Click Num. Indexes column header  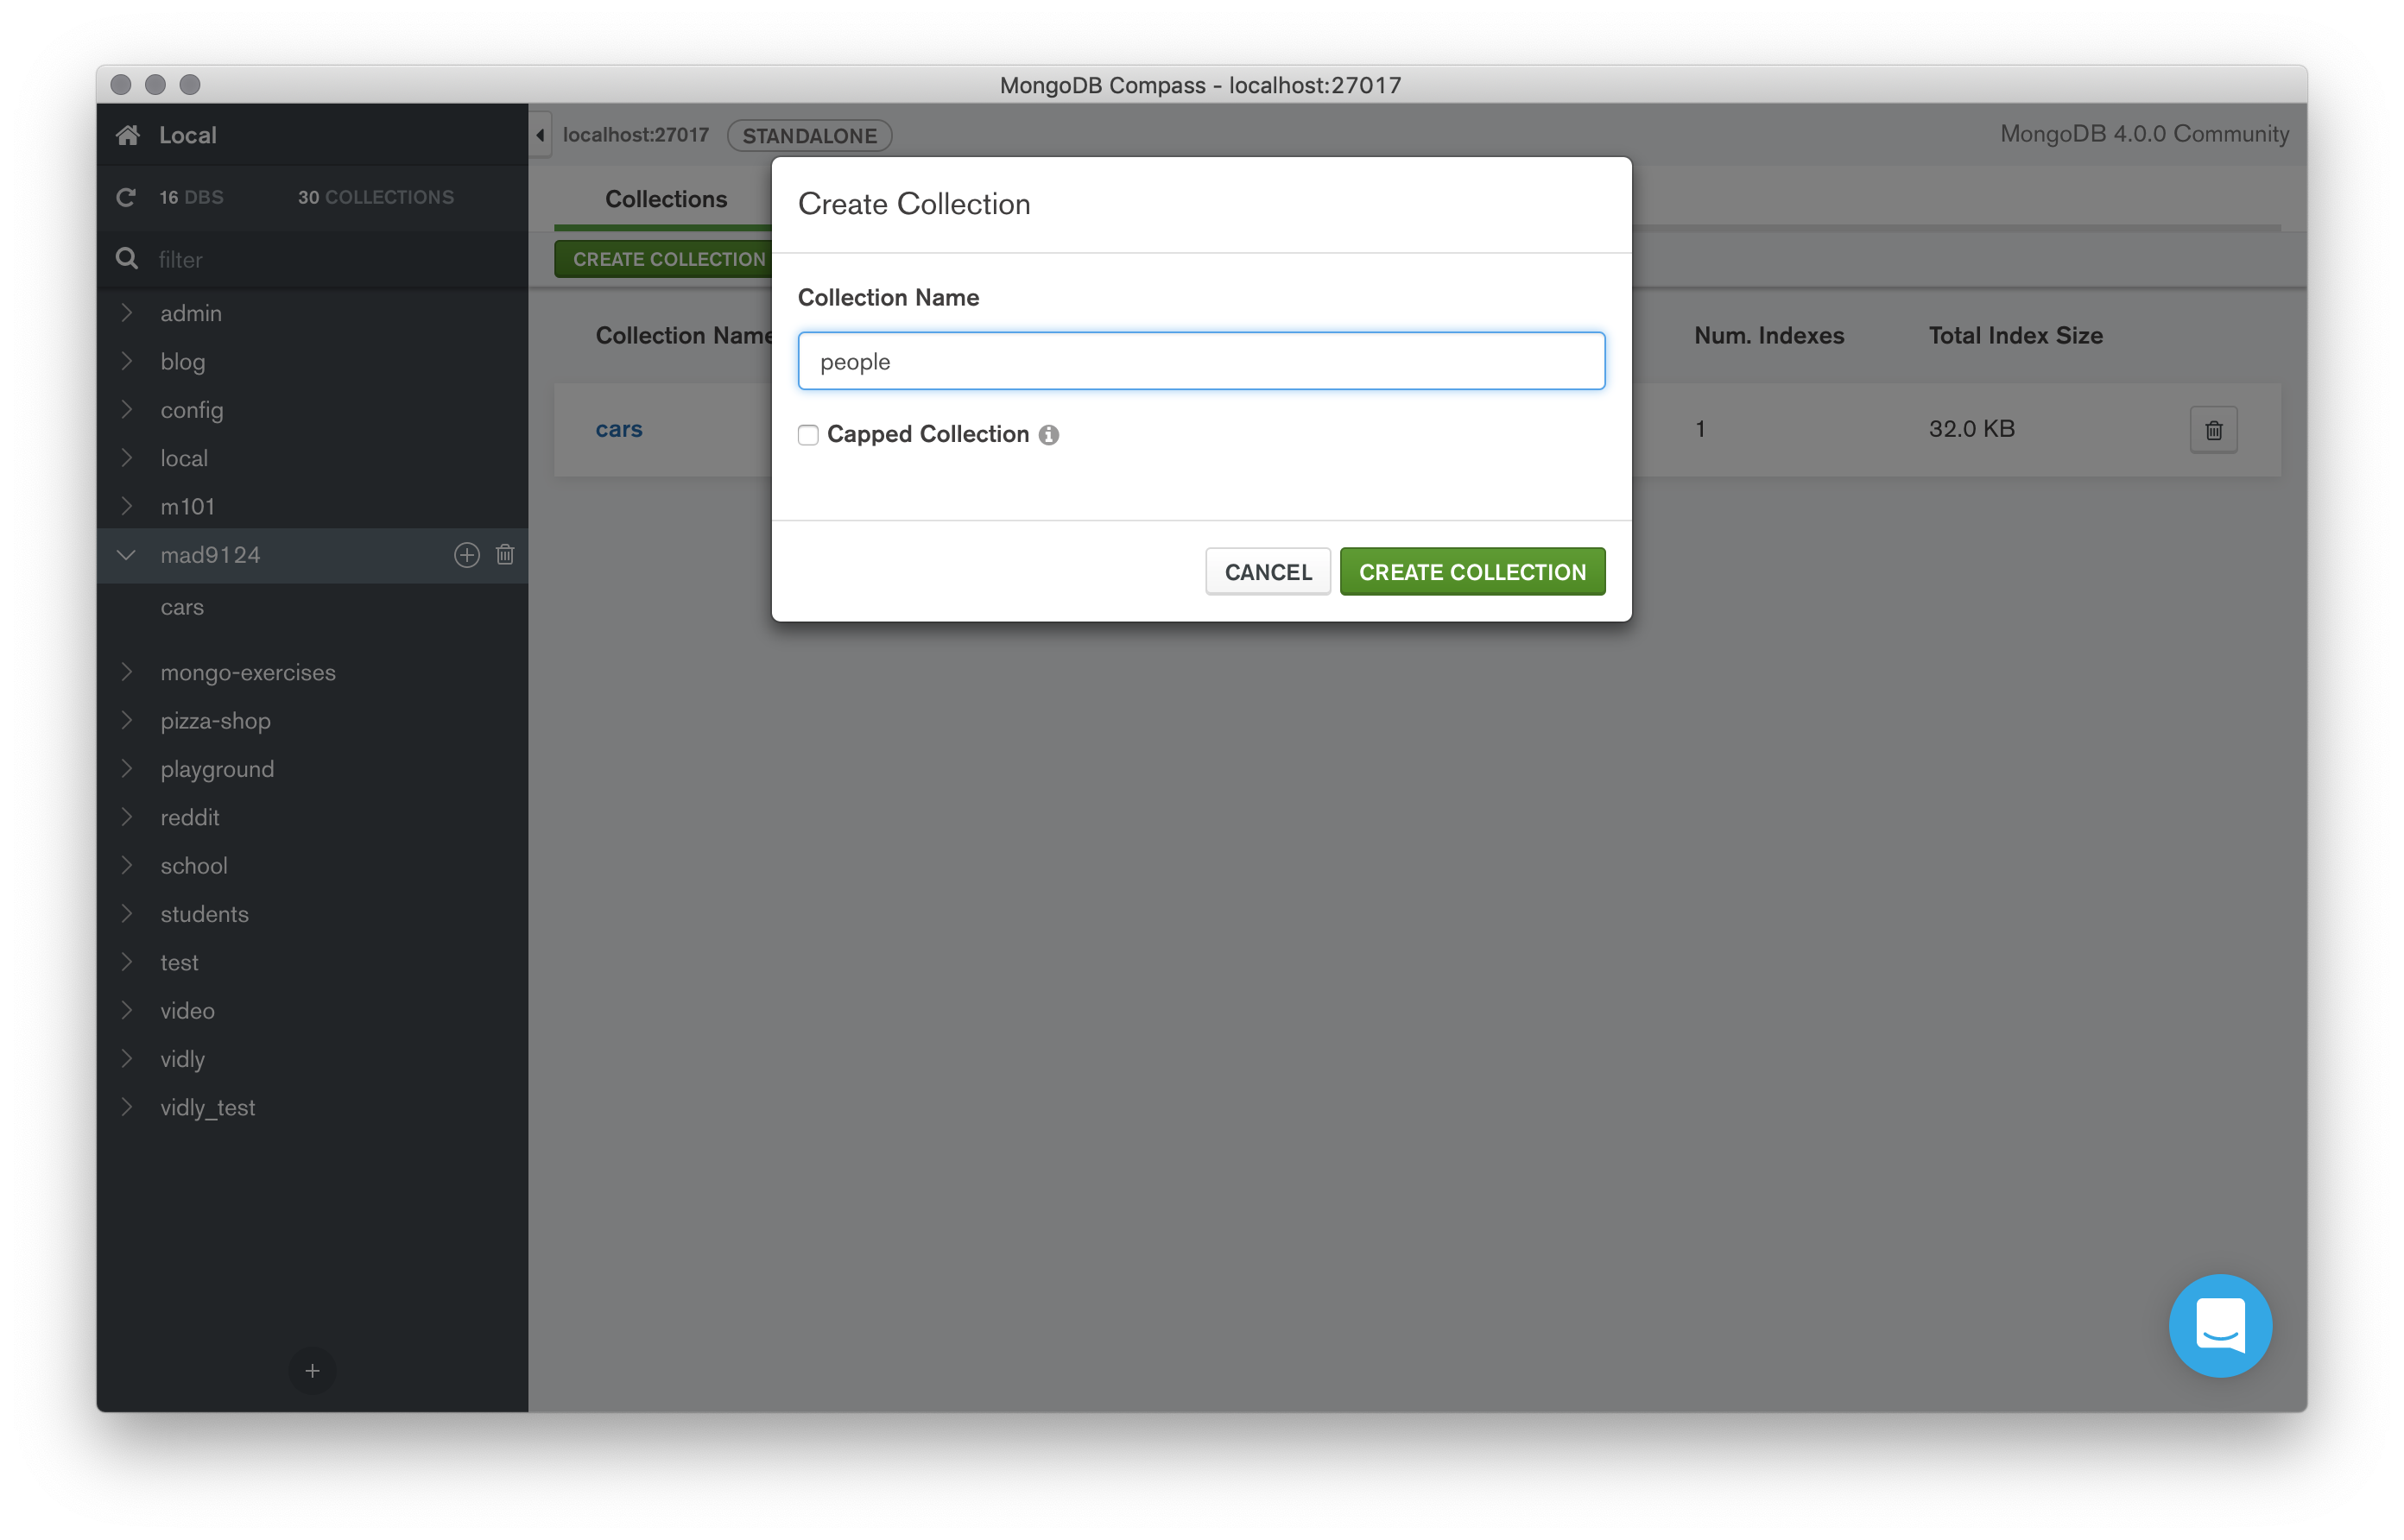1769,336
